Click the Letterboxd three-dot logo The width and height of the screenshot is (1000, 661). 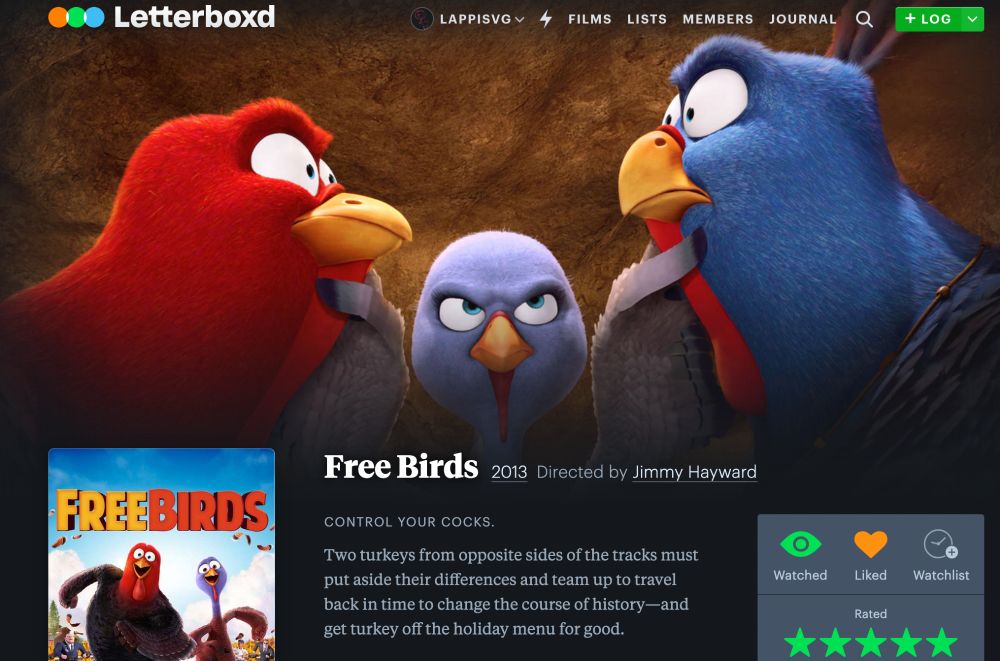pyautogui.click(x=77, y=17)
